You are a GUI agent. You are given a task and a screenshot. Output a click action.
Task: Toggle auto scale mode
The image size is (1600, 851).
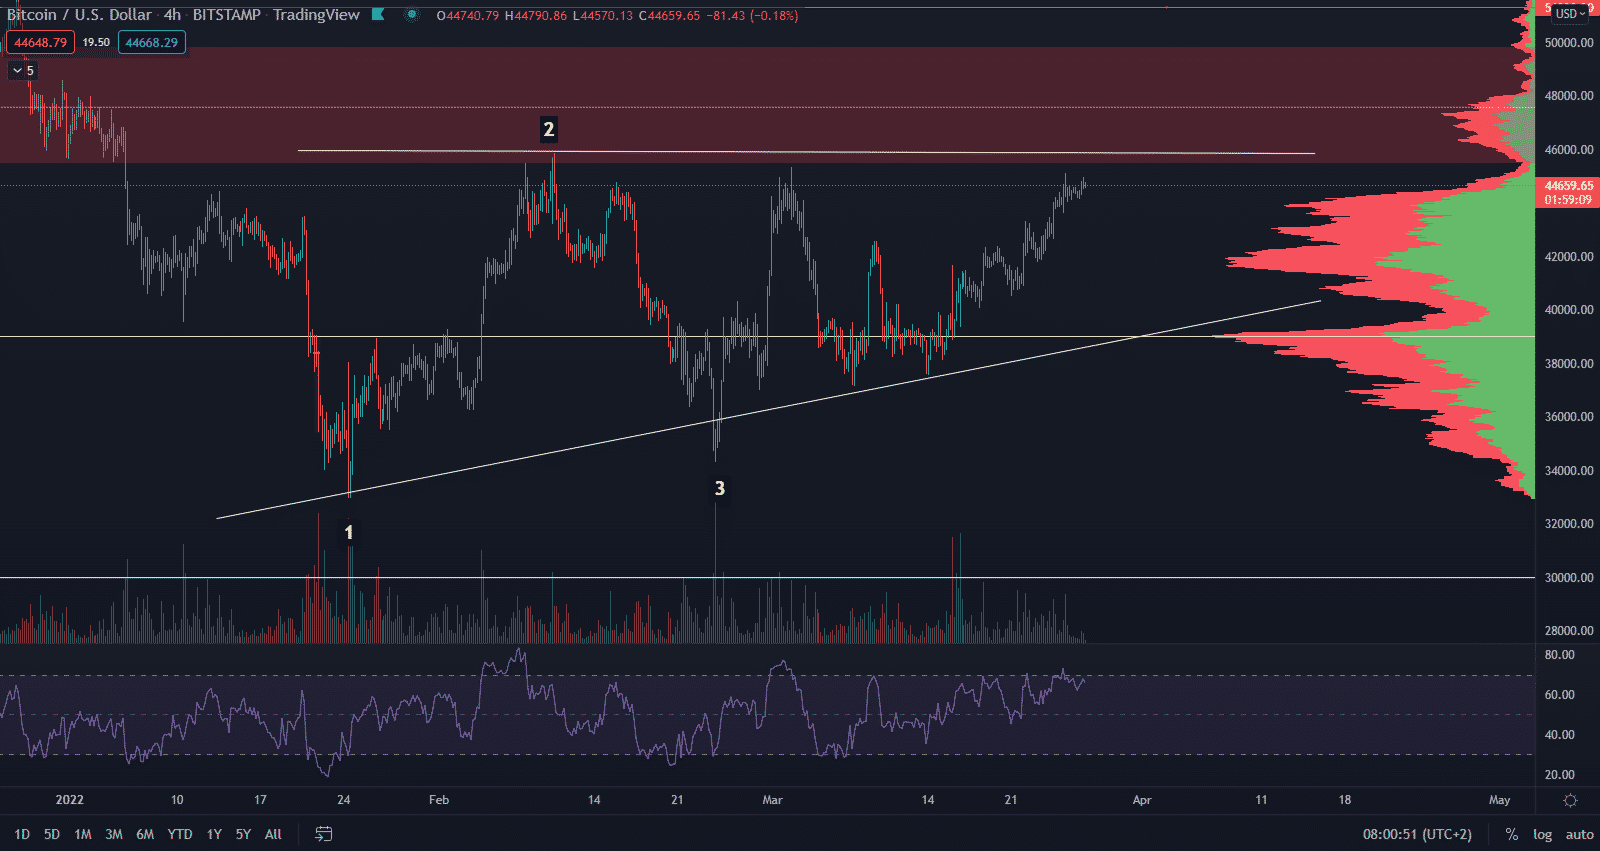pyautogui.click(x=1579, y=834)
